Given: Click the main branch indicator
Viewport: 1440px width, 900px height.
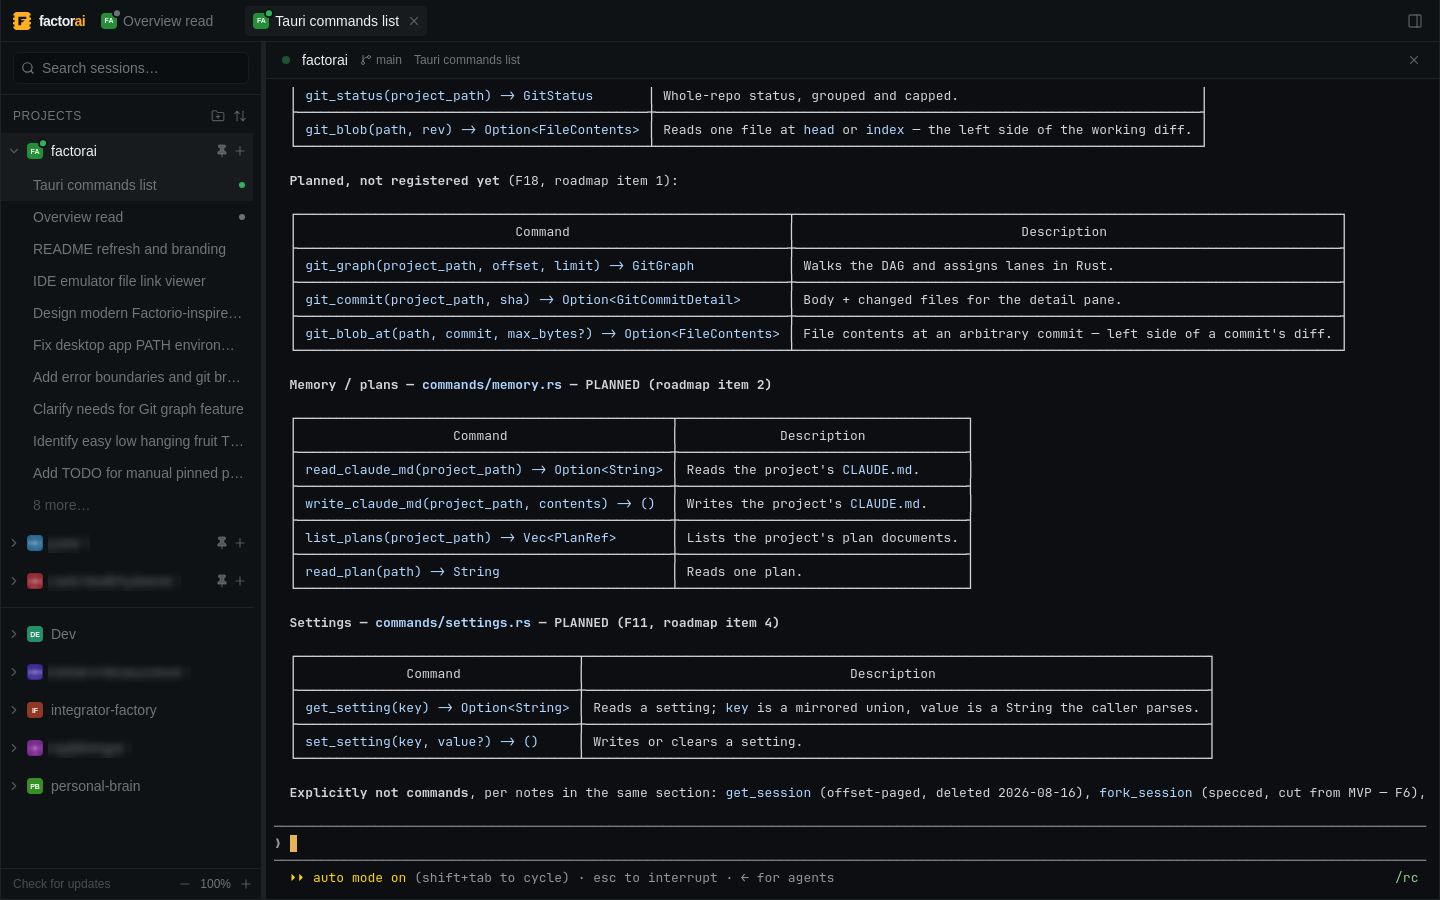Looking at the screenshot, I should [381, 60].
